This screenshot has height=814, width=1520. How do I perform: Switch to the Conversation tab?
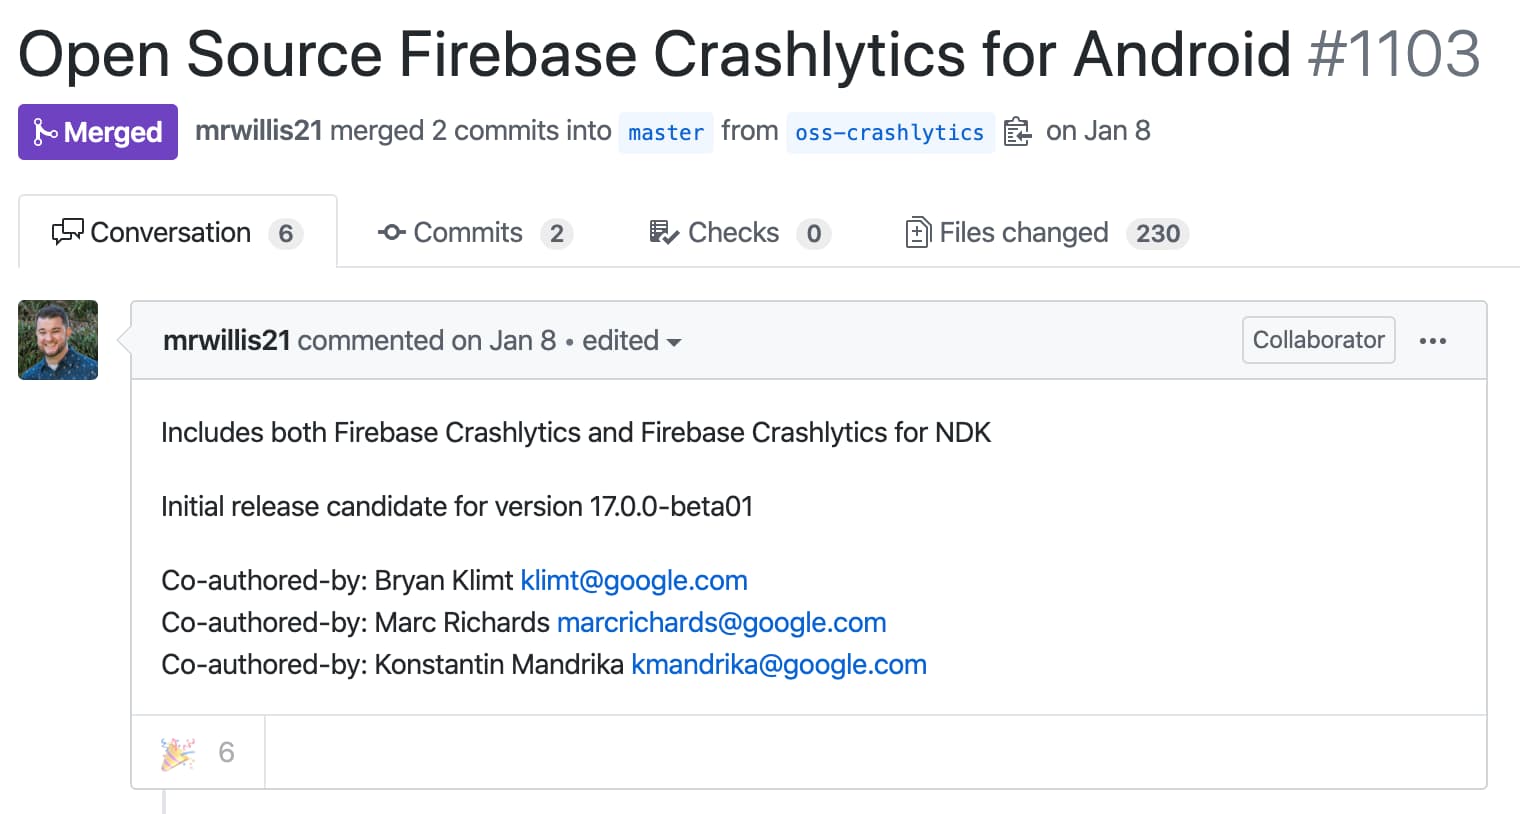(178, 232)
